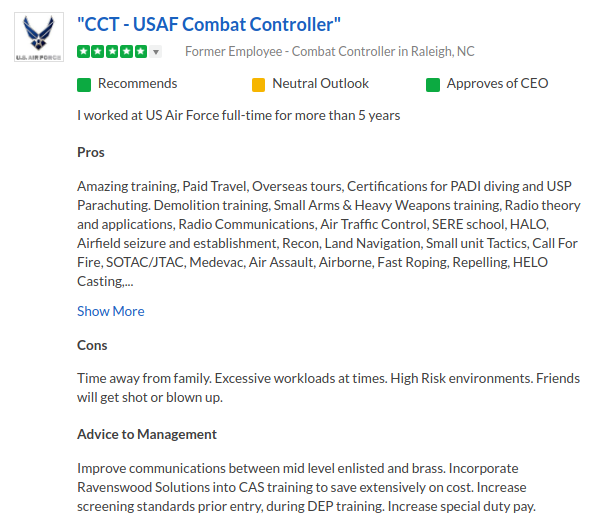Click the Pros section heading
The height and width of the screenshot is (524, 600).
click(91, 153)
